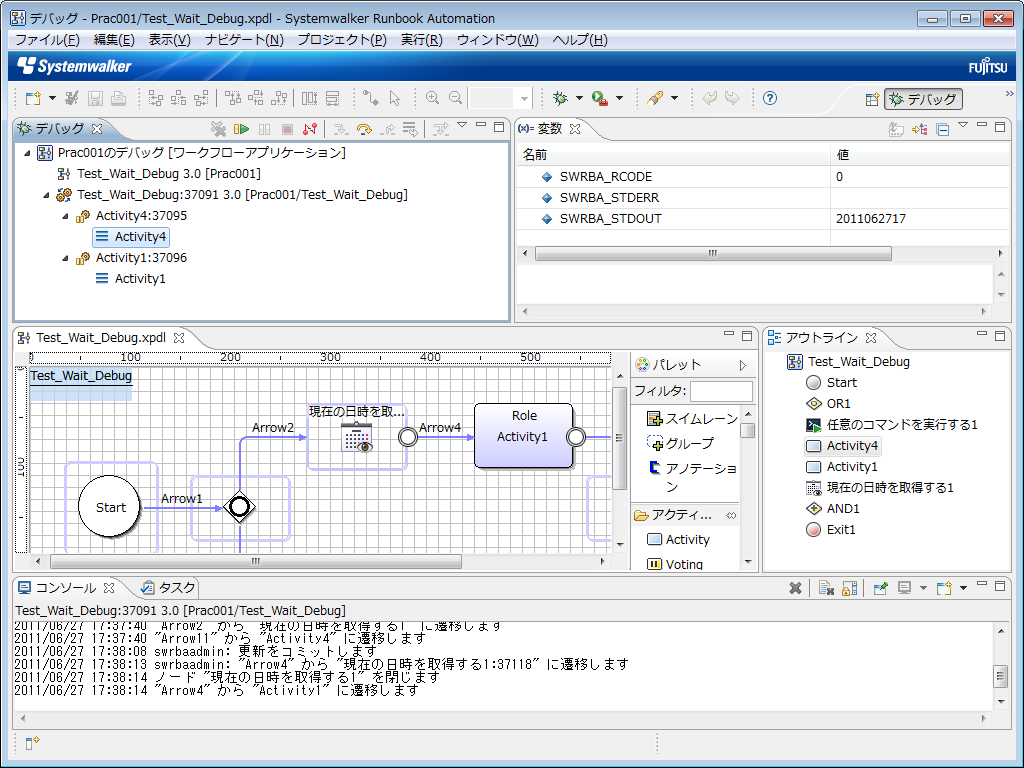Screen dimensions: 1024x768
Task: Select スイムレーン in the palette
Action: coord(693,419)
